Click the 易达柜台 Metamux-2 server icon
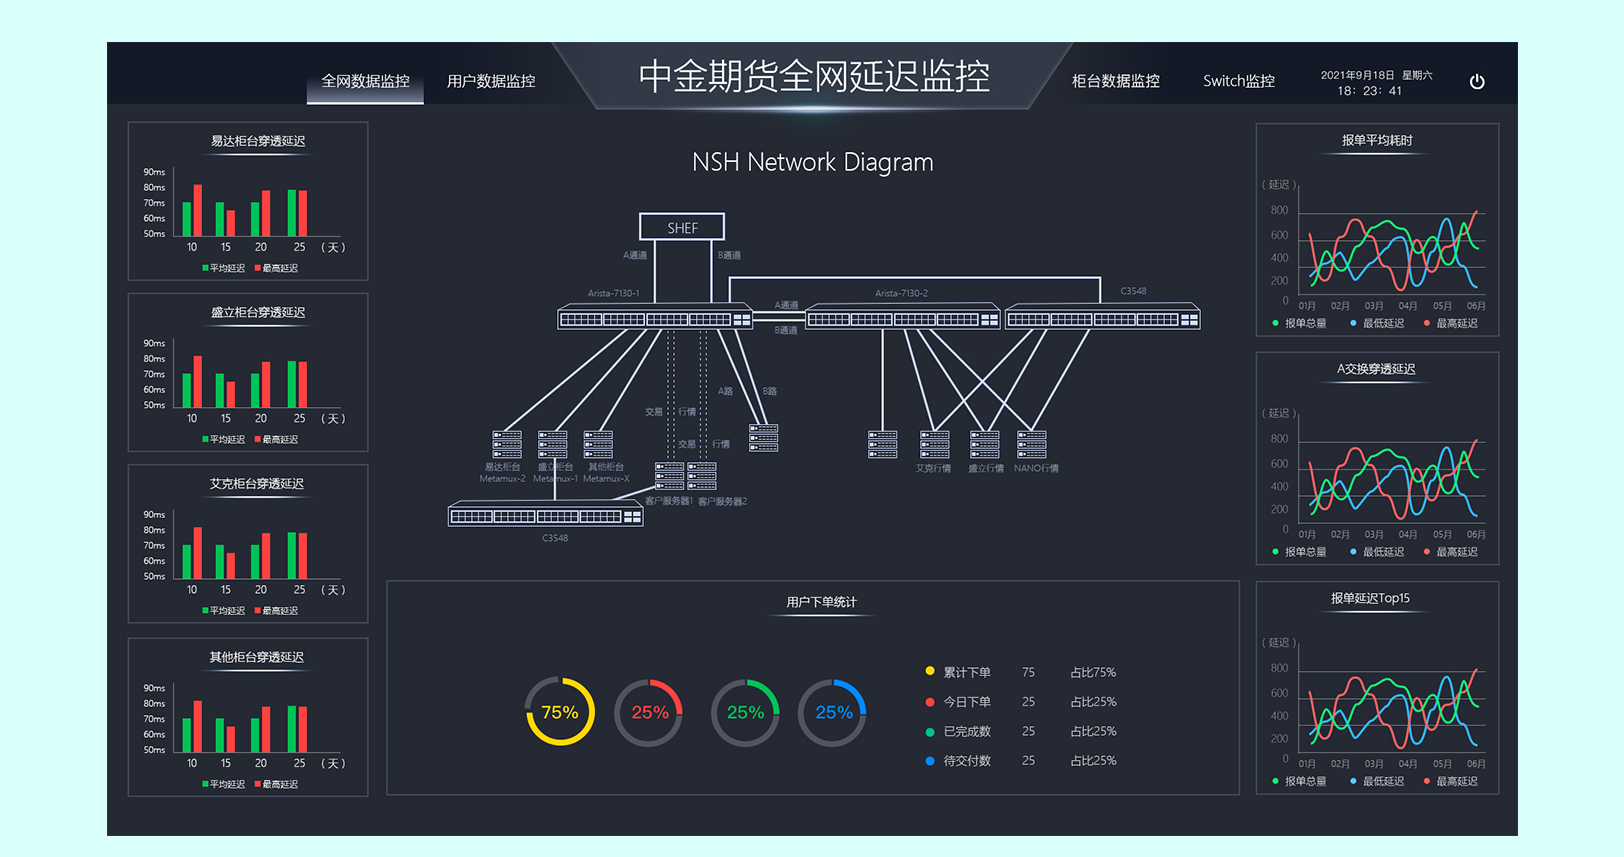1624x857 pixels. click(507, 444)
